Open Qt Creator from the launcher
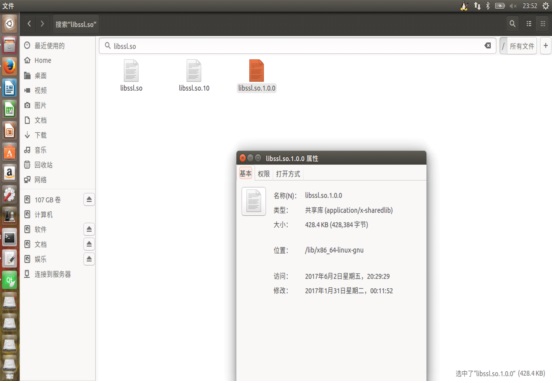This screenshot has width=554, height=383. pyautogui.click(x=10, y=281)
